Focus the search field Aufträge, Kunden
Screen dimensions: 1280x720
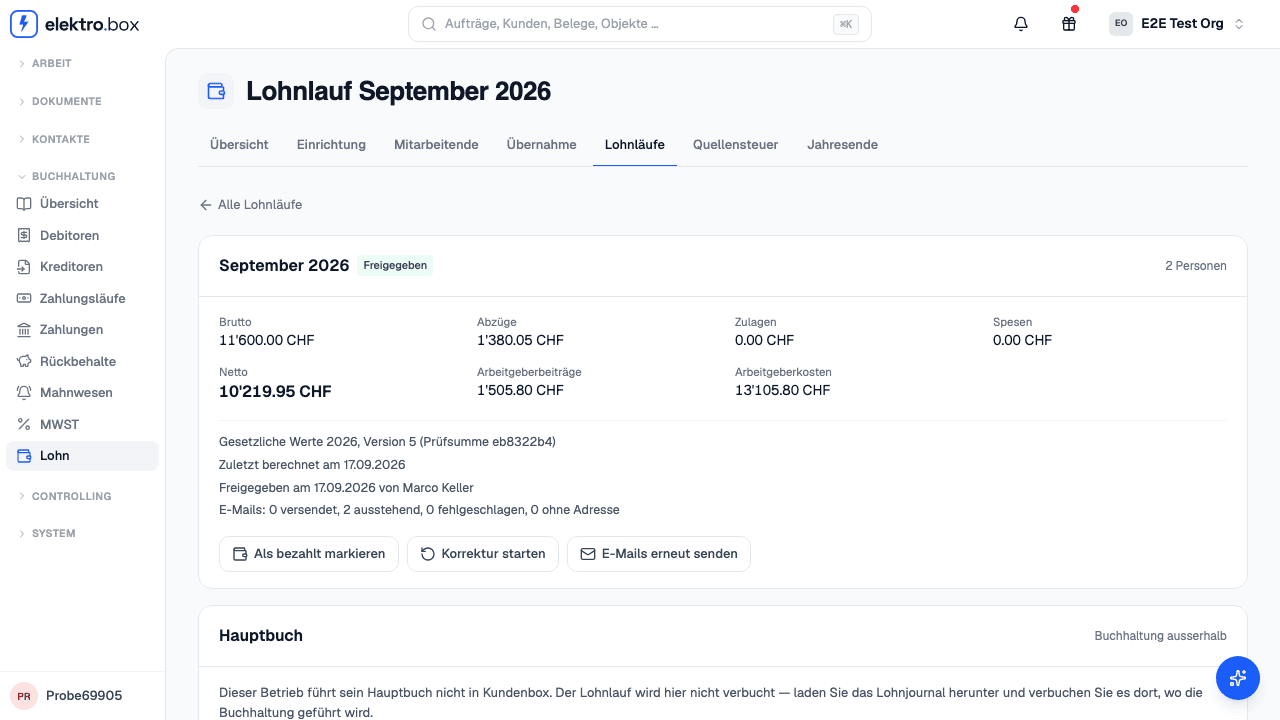640,24
